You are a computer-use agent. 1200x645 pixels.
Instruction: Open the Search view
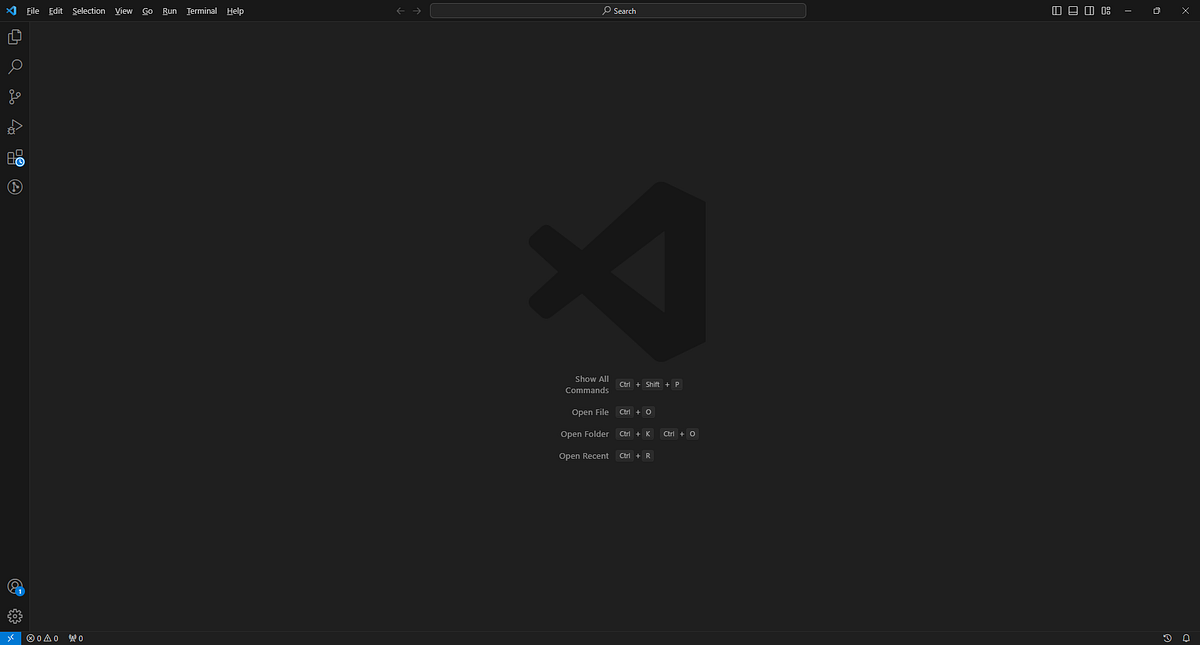point(14,66)
